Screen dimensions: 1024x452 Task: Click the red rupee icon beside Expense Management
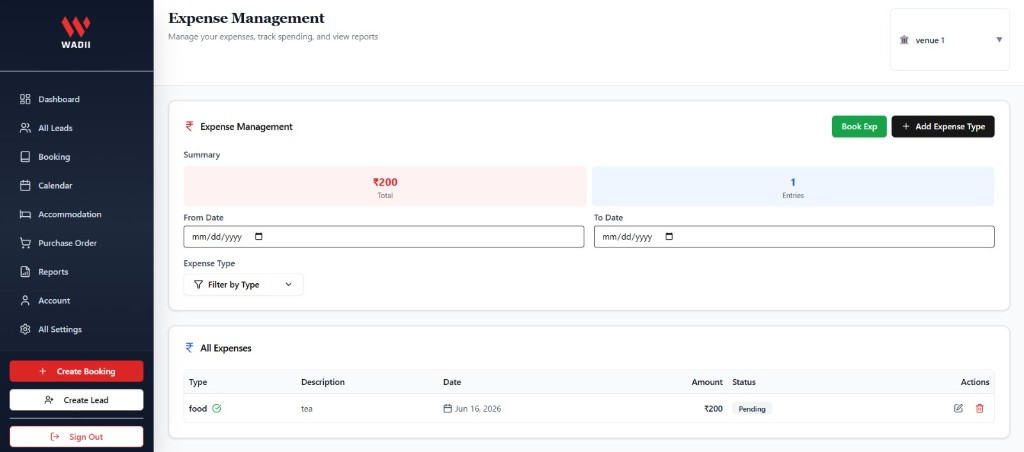(x=189, y=126)
